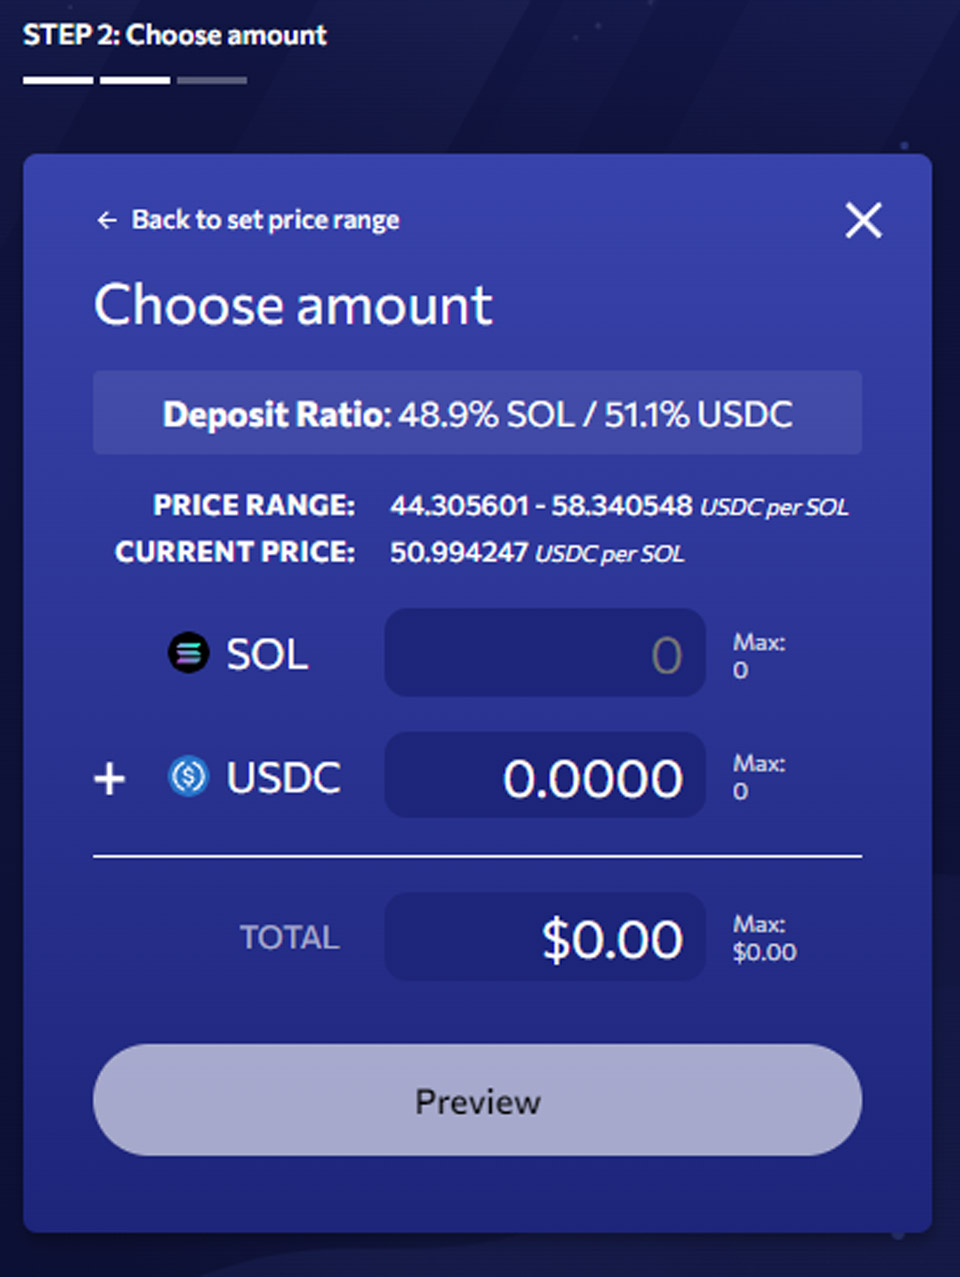Set USDC to Max amount

[759, 777]
